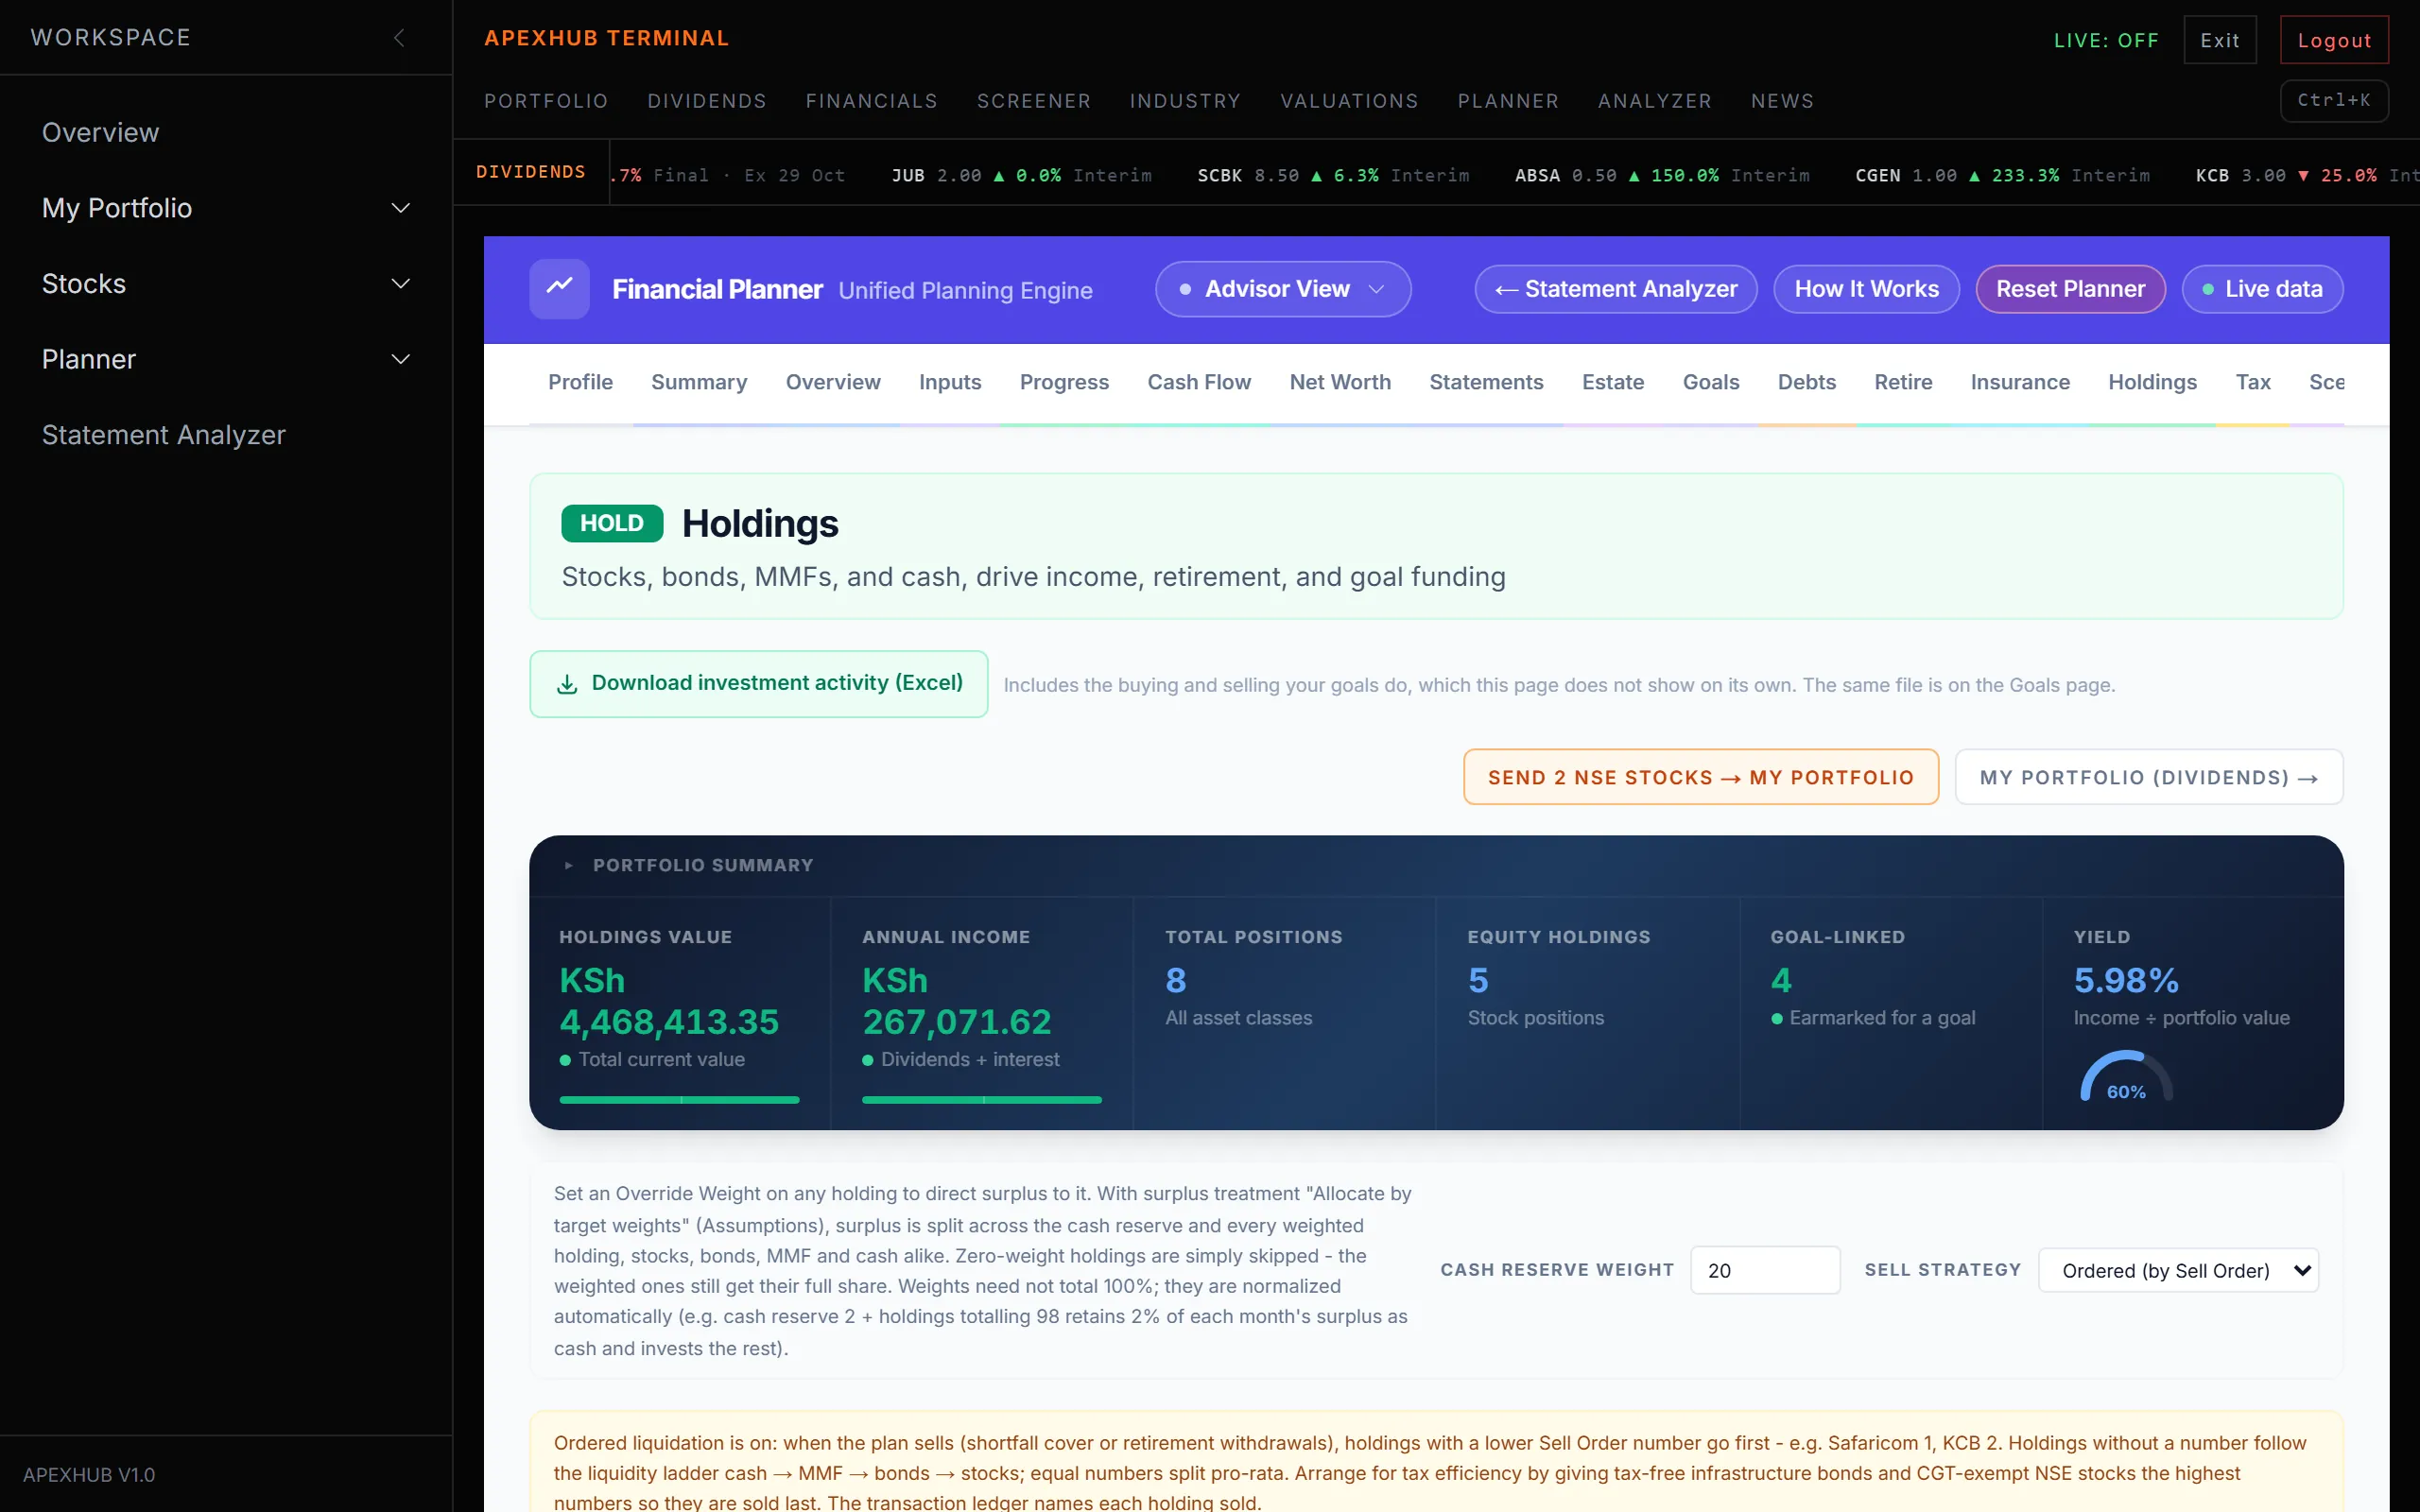The height and width of the screenshot is (1512, 2420).
Task: Open the Advisor View dropdown
Action: pos(1283,289)
